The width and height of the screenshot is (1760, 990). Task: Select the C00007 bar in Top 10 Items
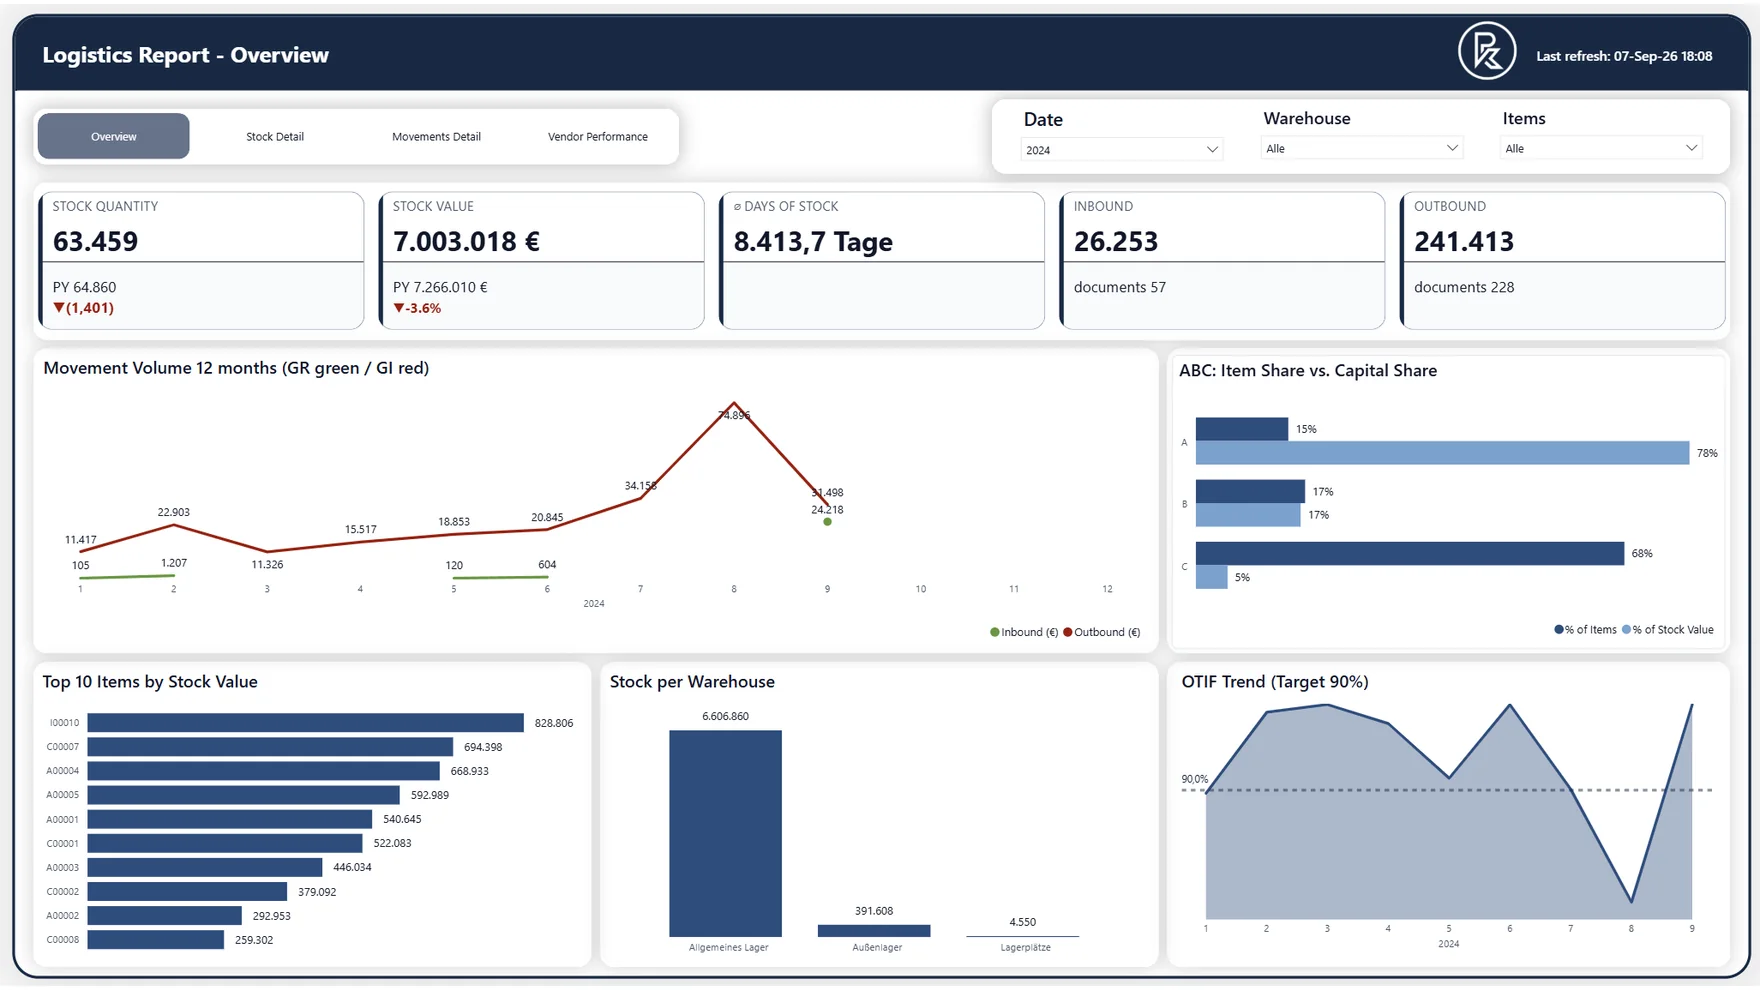click(270, 747)
